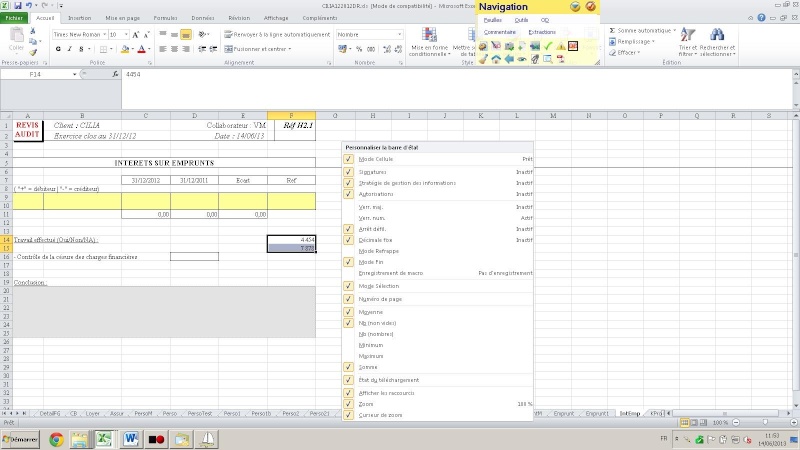Center text horizontally in ribbon
The image size is (800, 450).
point(174,49)
